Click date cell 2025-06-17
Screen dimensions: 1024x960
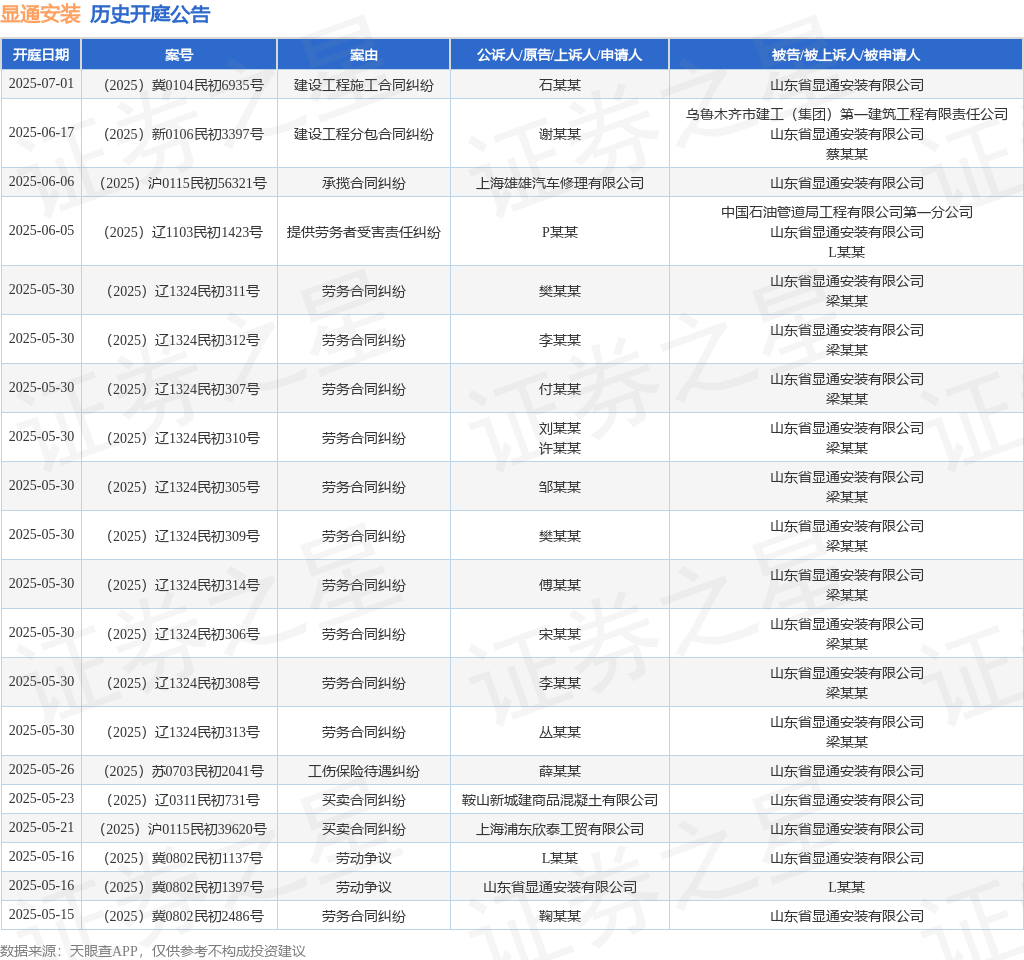41,133
